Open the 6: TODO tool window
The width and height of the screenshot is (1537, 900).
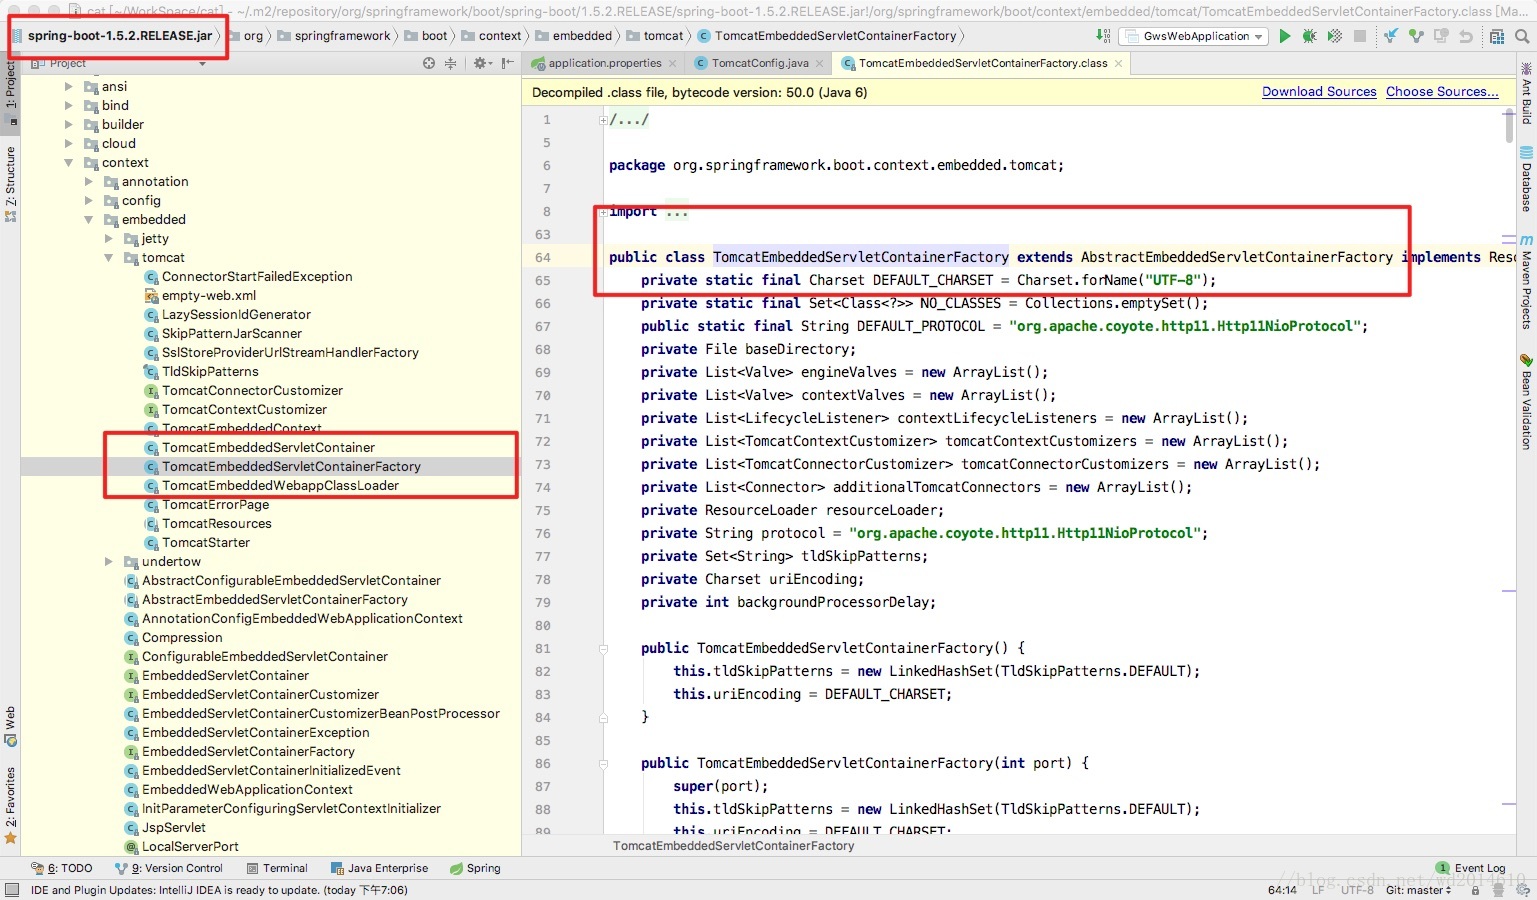[62, 868]
